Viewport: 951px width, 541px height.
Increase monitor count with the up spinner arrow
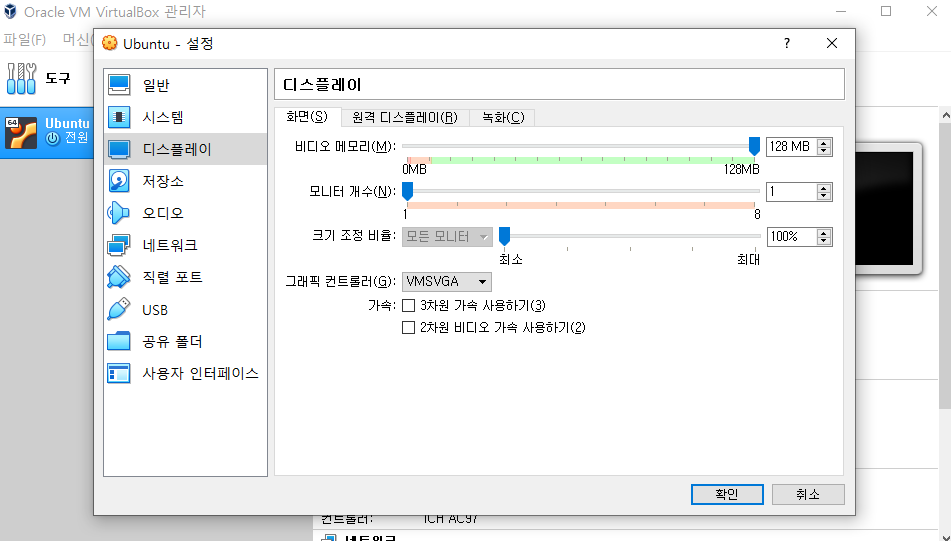824,188
